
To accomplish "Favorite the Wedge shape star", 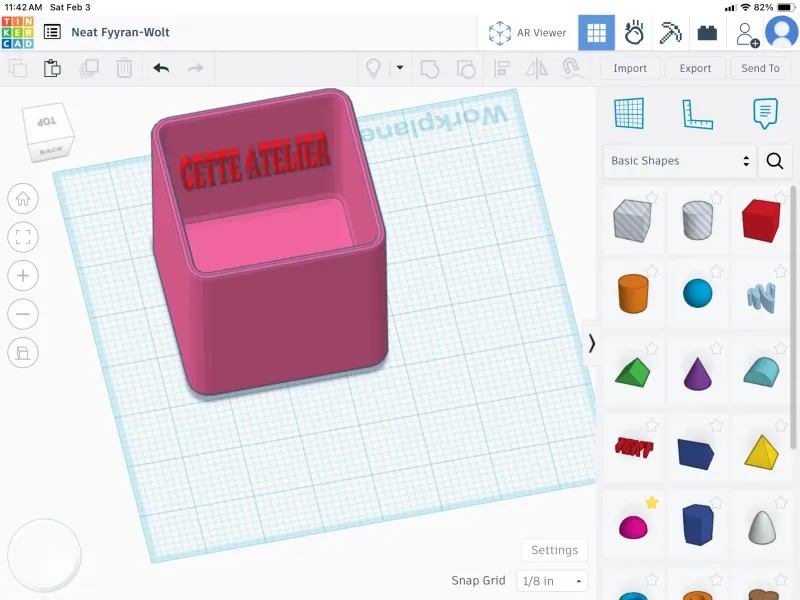I will click(x=716, y=424).
